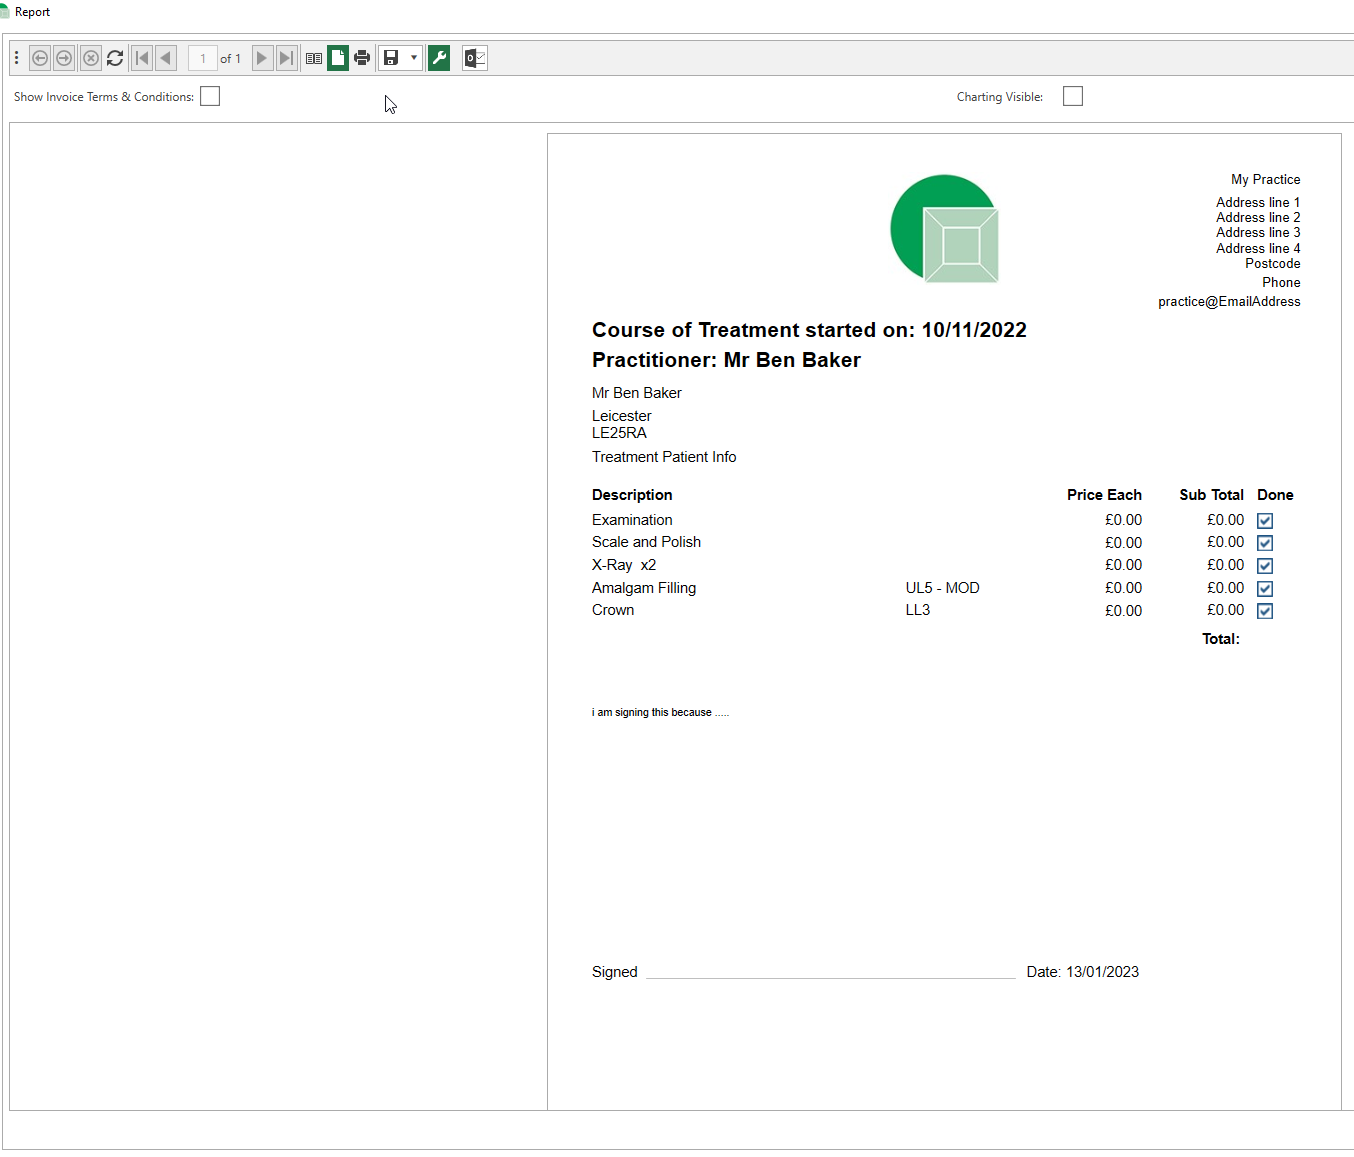Image resolution: width=1354 pixels, height=1157 pixels.
Task: Click the page setup columns icon
Action: coord(314,58)
